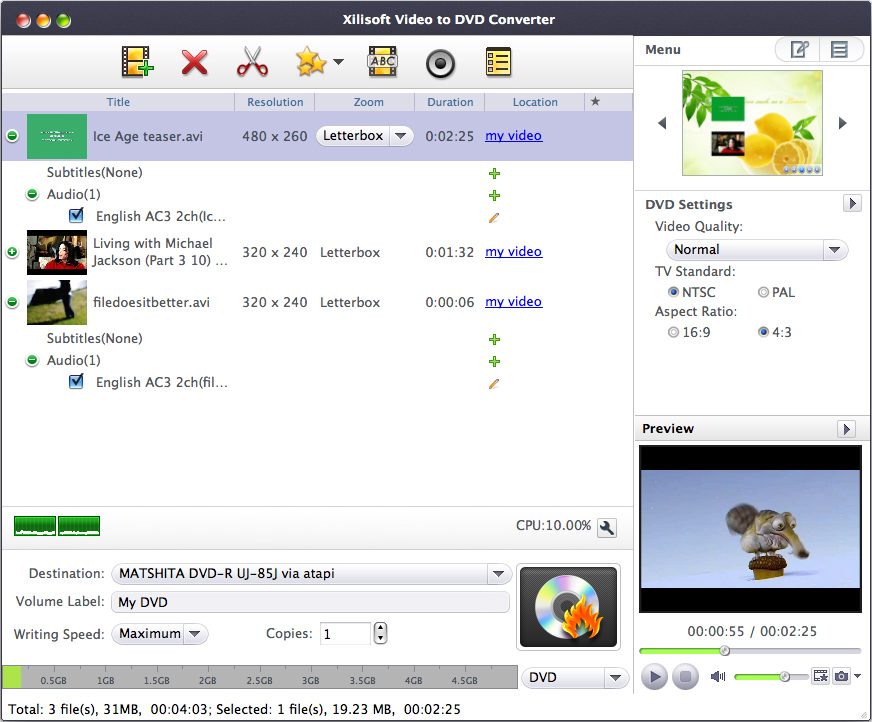Click pencil edit icon for Ice Age audio
872x722 pixels.
(494, 217)
